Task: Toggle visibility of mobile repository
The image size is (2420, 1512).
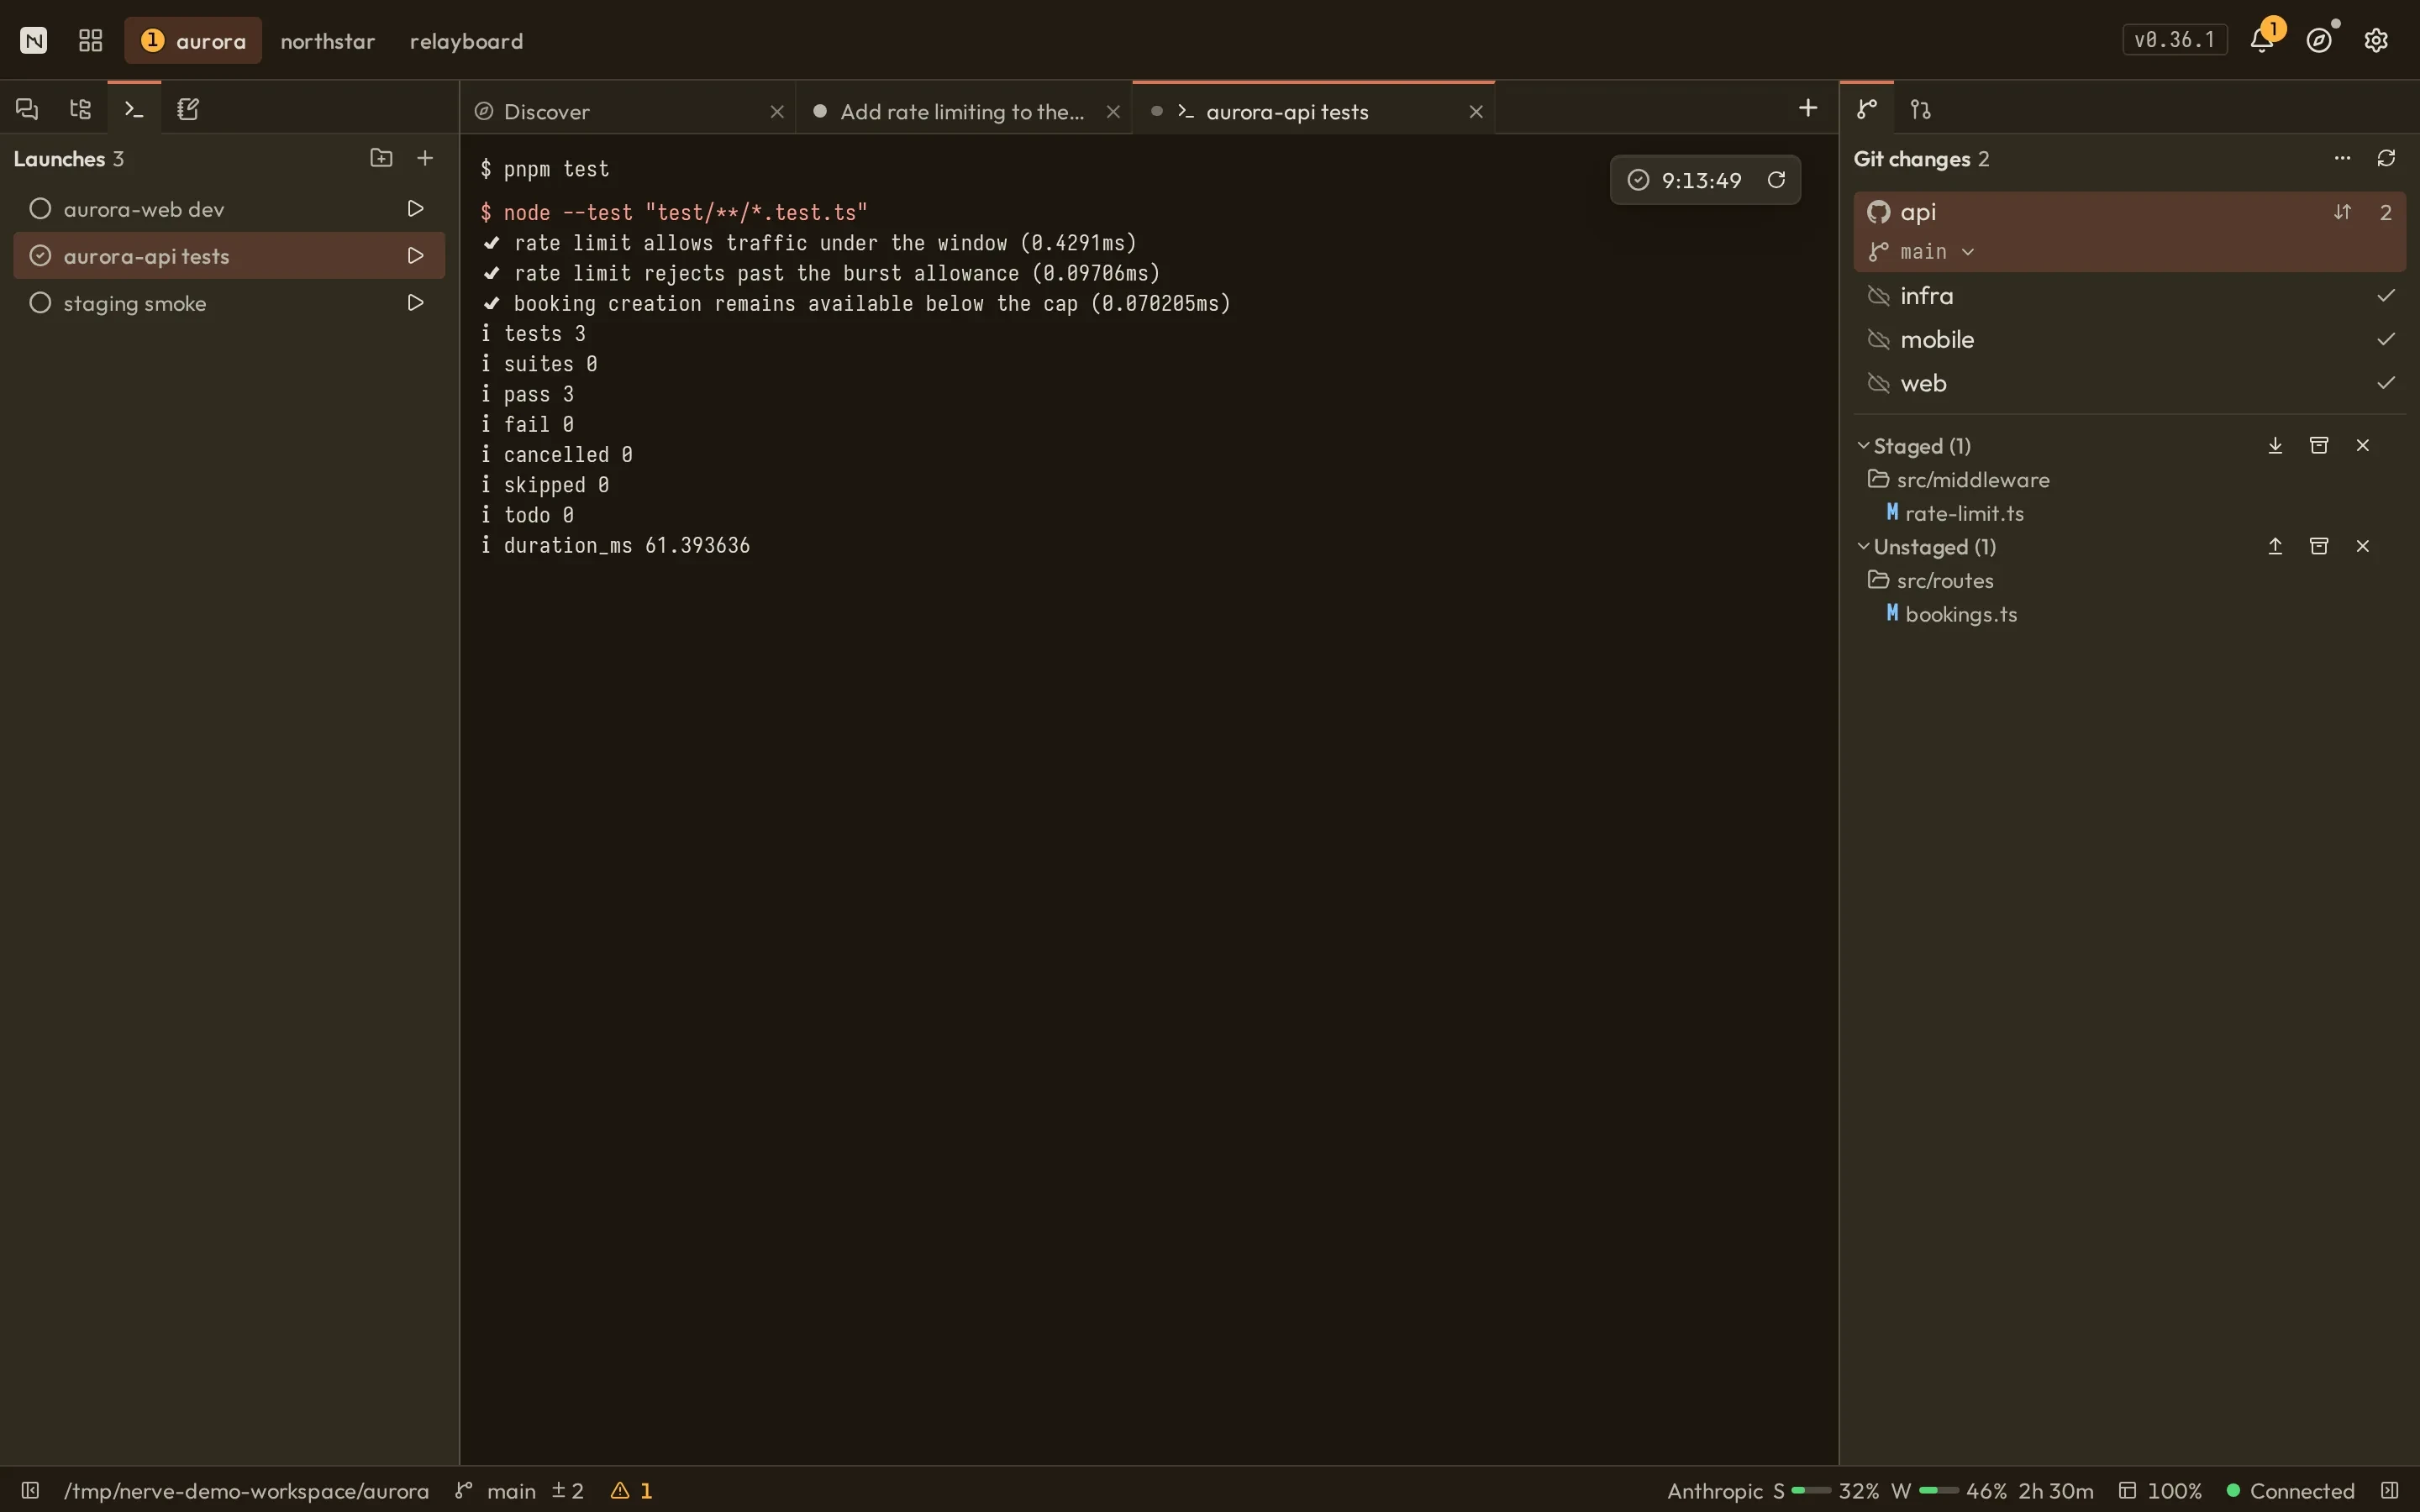Action: pos(1879,340)
